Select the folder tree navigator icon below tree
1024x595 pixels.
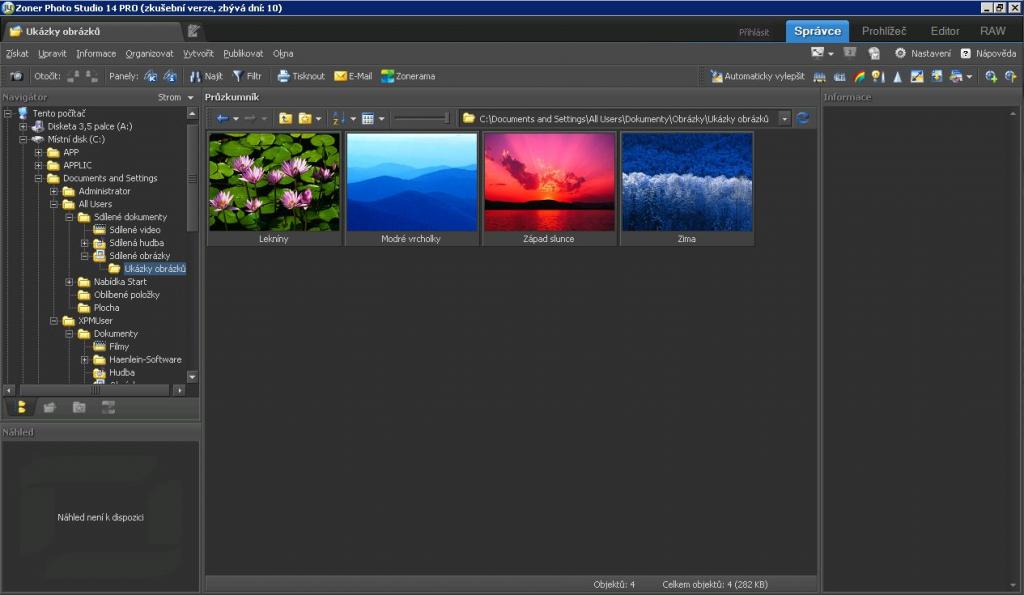click(21, 408)
